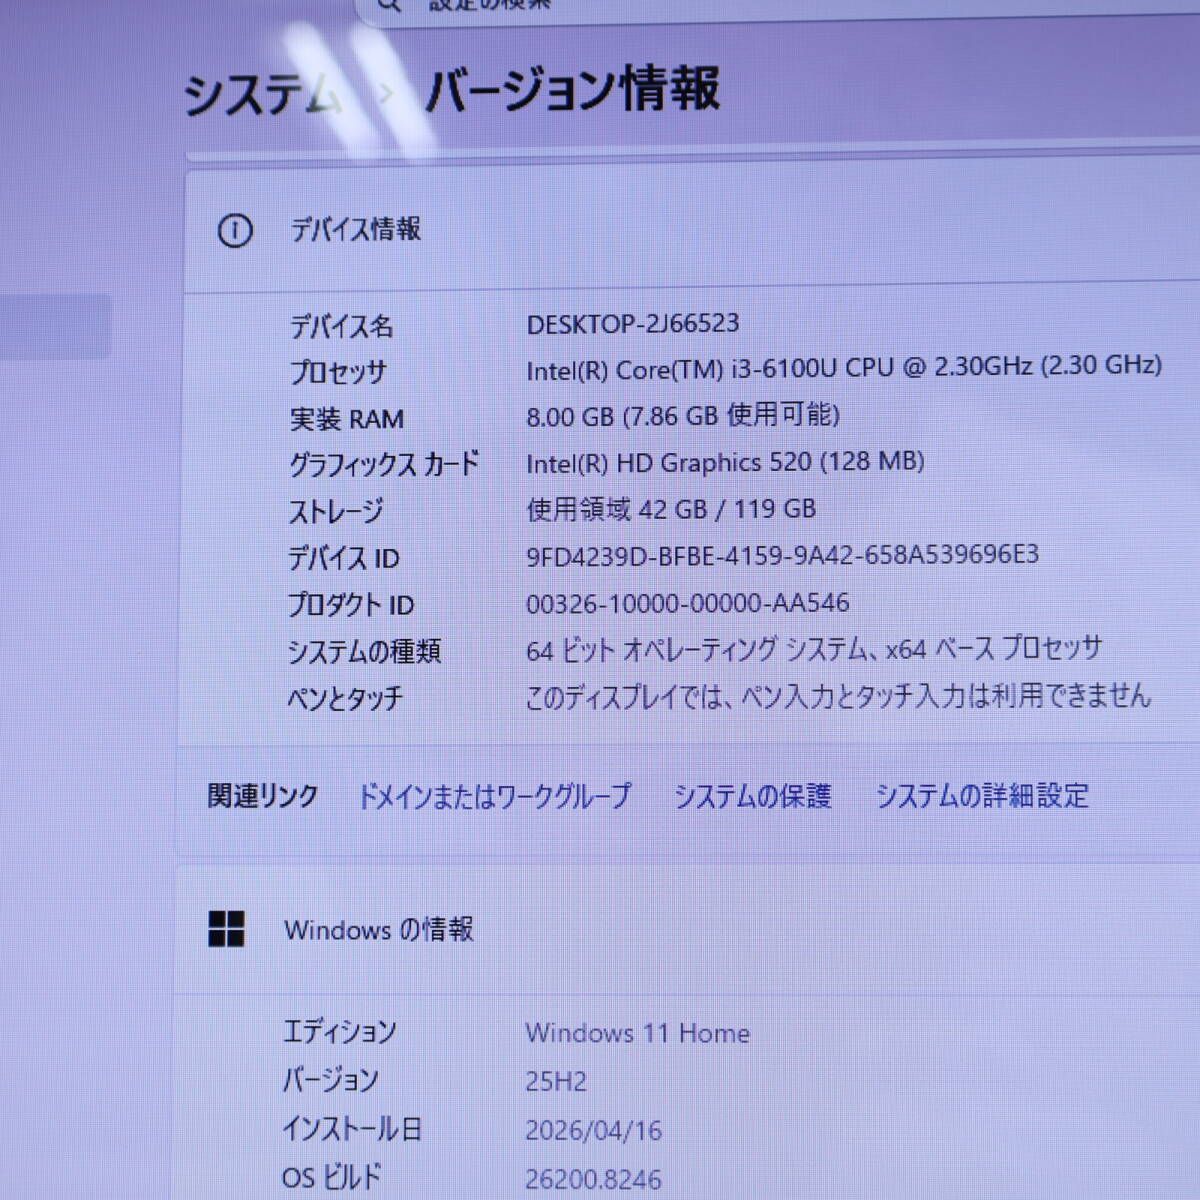
Task: Select product ID 00326-10000-00000-AA546
Action: tap(688, 603)
